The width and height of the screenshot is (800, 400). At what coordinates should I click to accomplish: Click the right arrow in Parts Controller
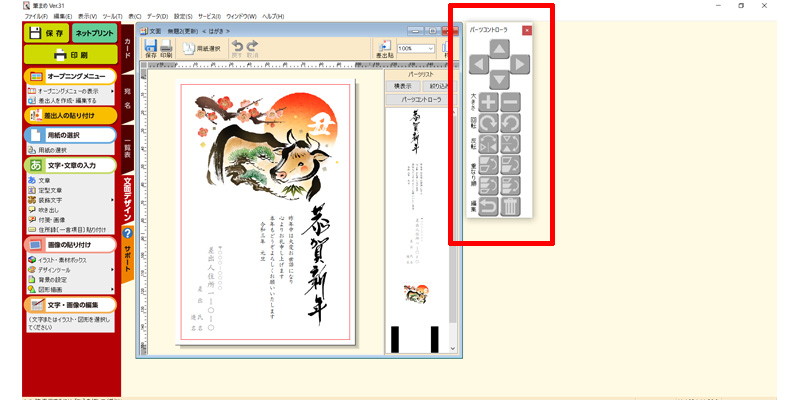pos(520,65)
